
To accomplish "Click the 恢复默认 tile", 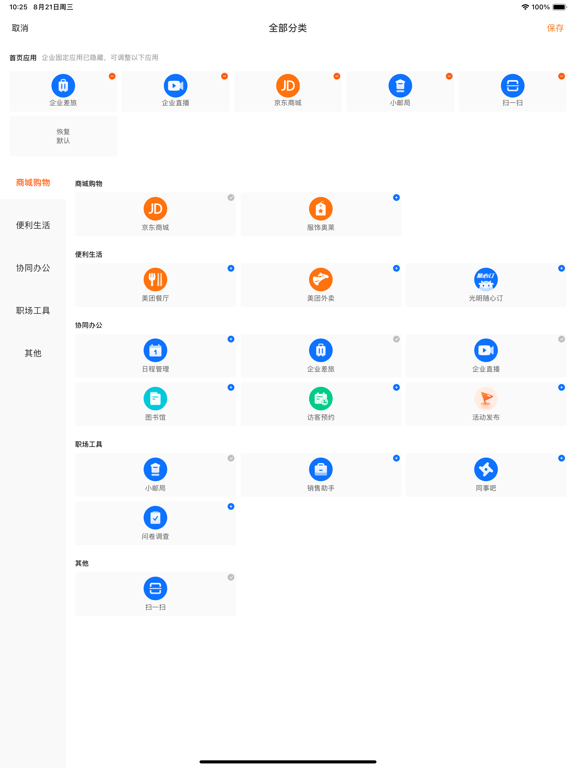I will point(63,136).
